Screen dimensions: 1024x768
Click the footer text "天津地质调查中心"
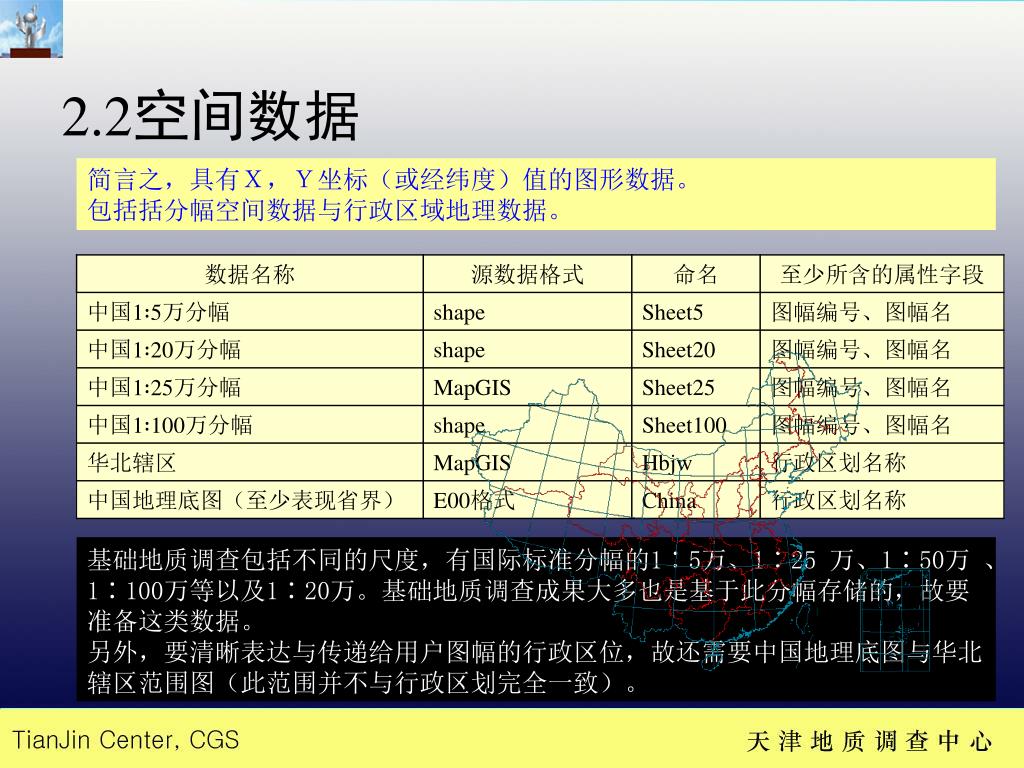pyautogui.click(x=869, y=741)
